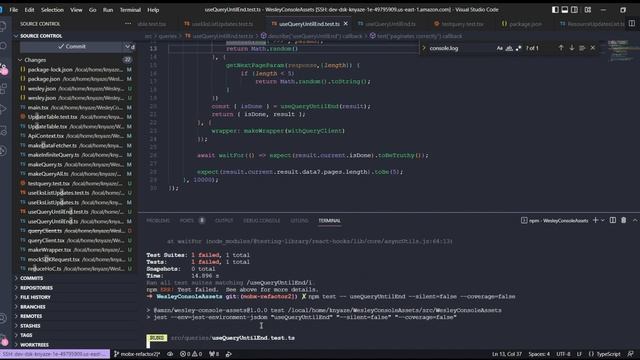Image resolution: width=640 pixels, height=360 pixels.
Task: Expand the BRANCHES section
Action: tap(33, 307)
